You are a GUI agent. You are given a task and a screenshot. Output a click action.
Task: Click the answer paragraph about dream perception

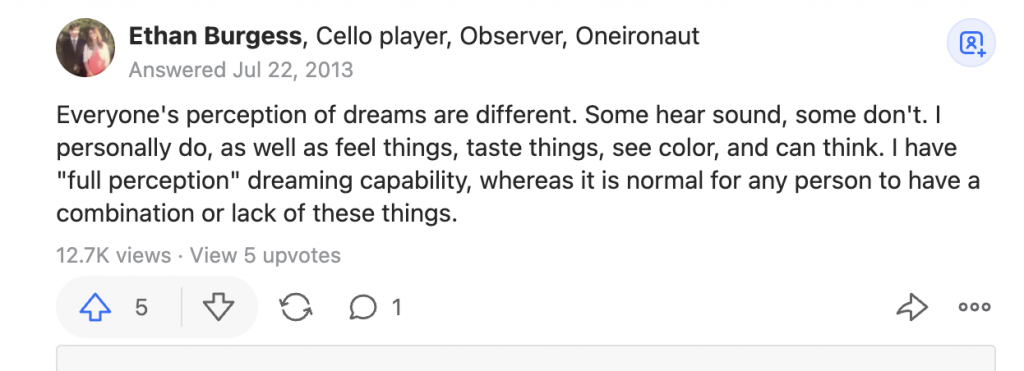pos(518,165)
